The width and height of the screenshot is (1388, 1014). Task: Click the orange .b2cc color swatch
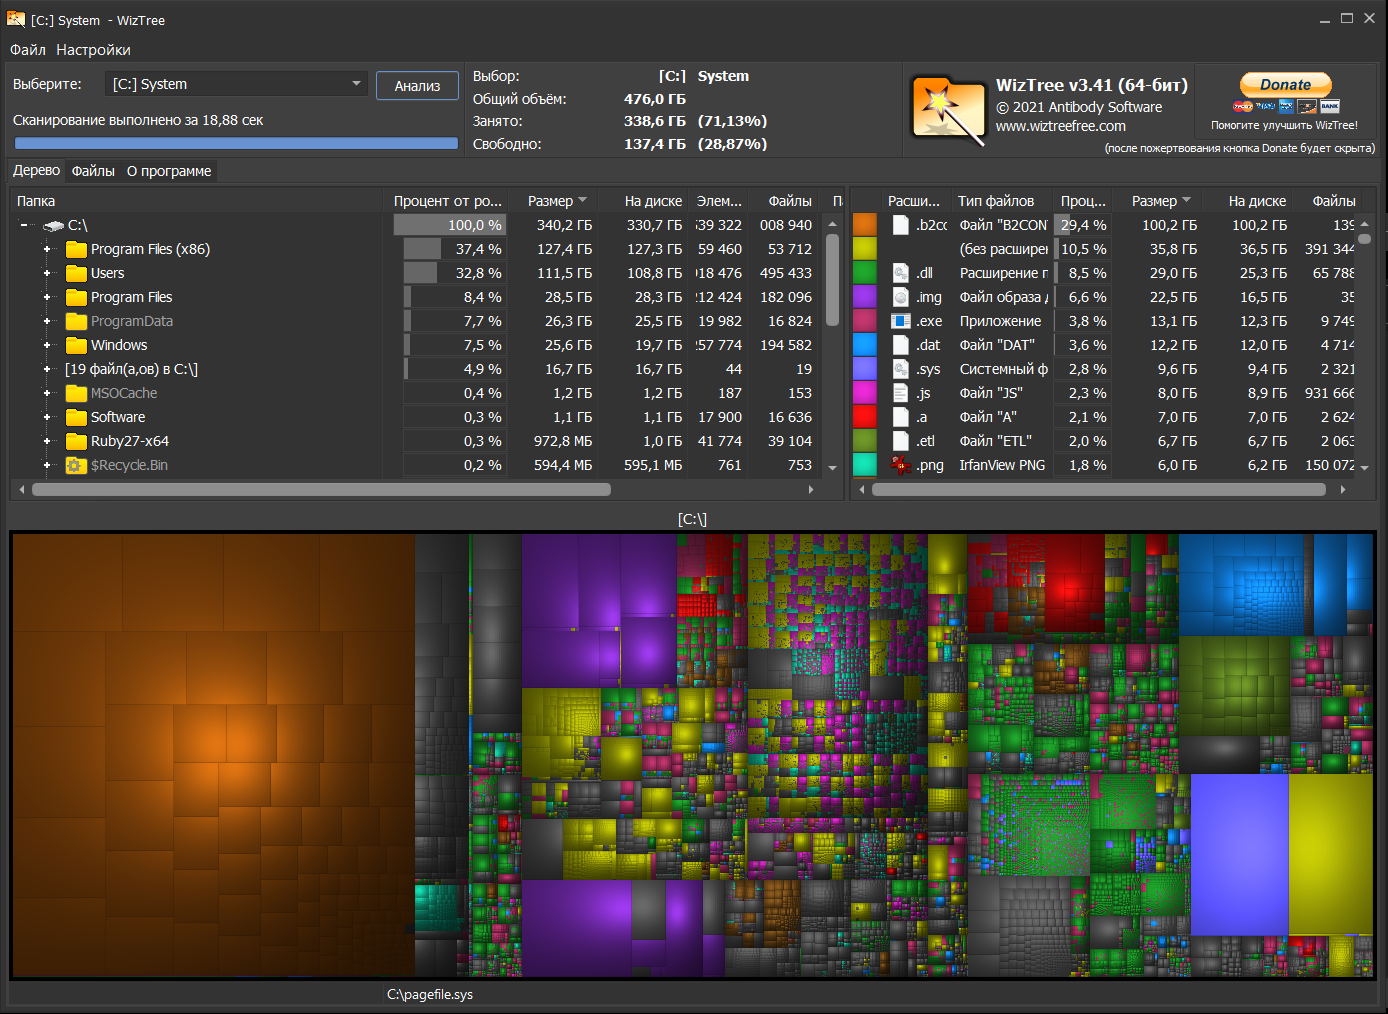click(865, 225)
